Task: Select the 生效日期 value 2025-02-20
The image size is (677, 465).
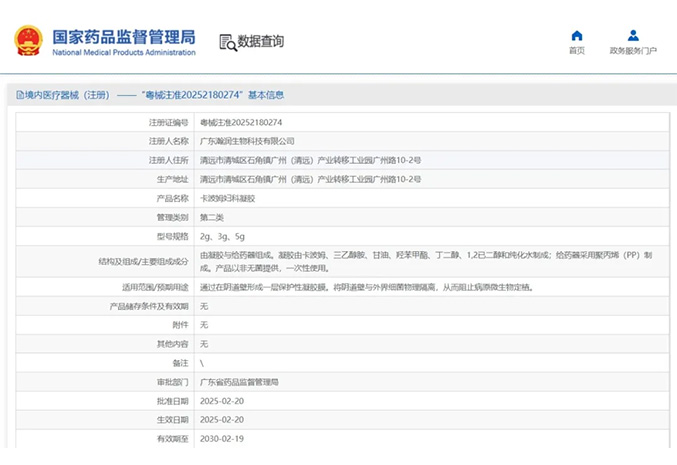Action: [x=222, y=420]
